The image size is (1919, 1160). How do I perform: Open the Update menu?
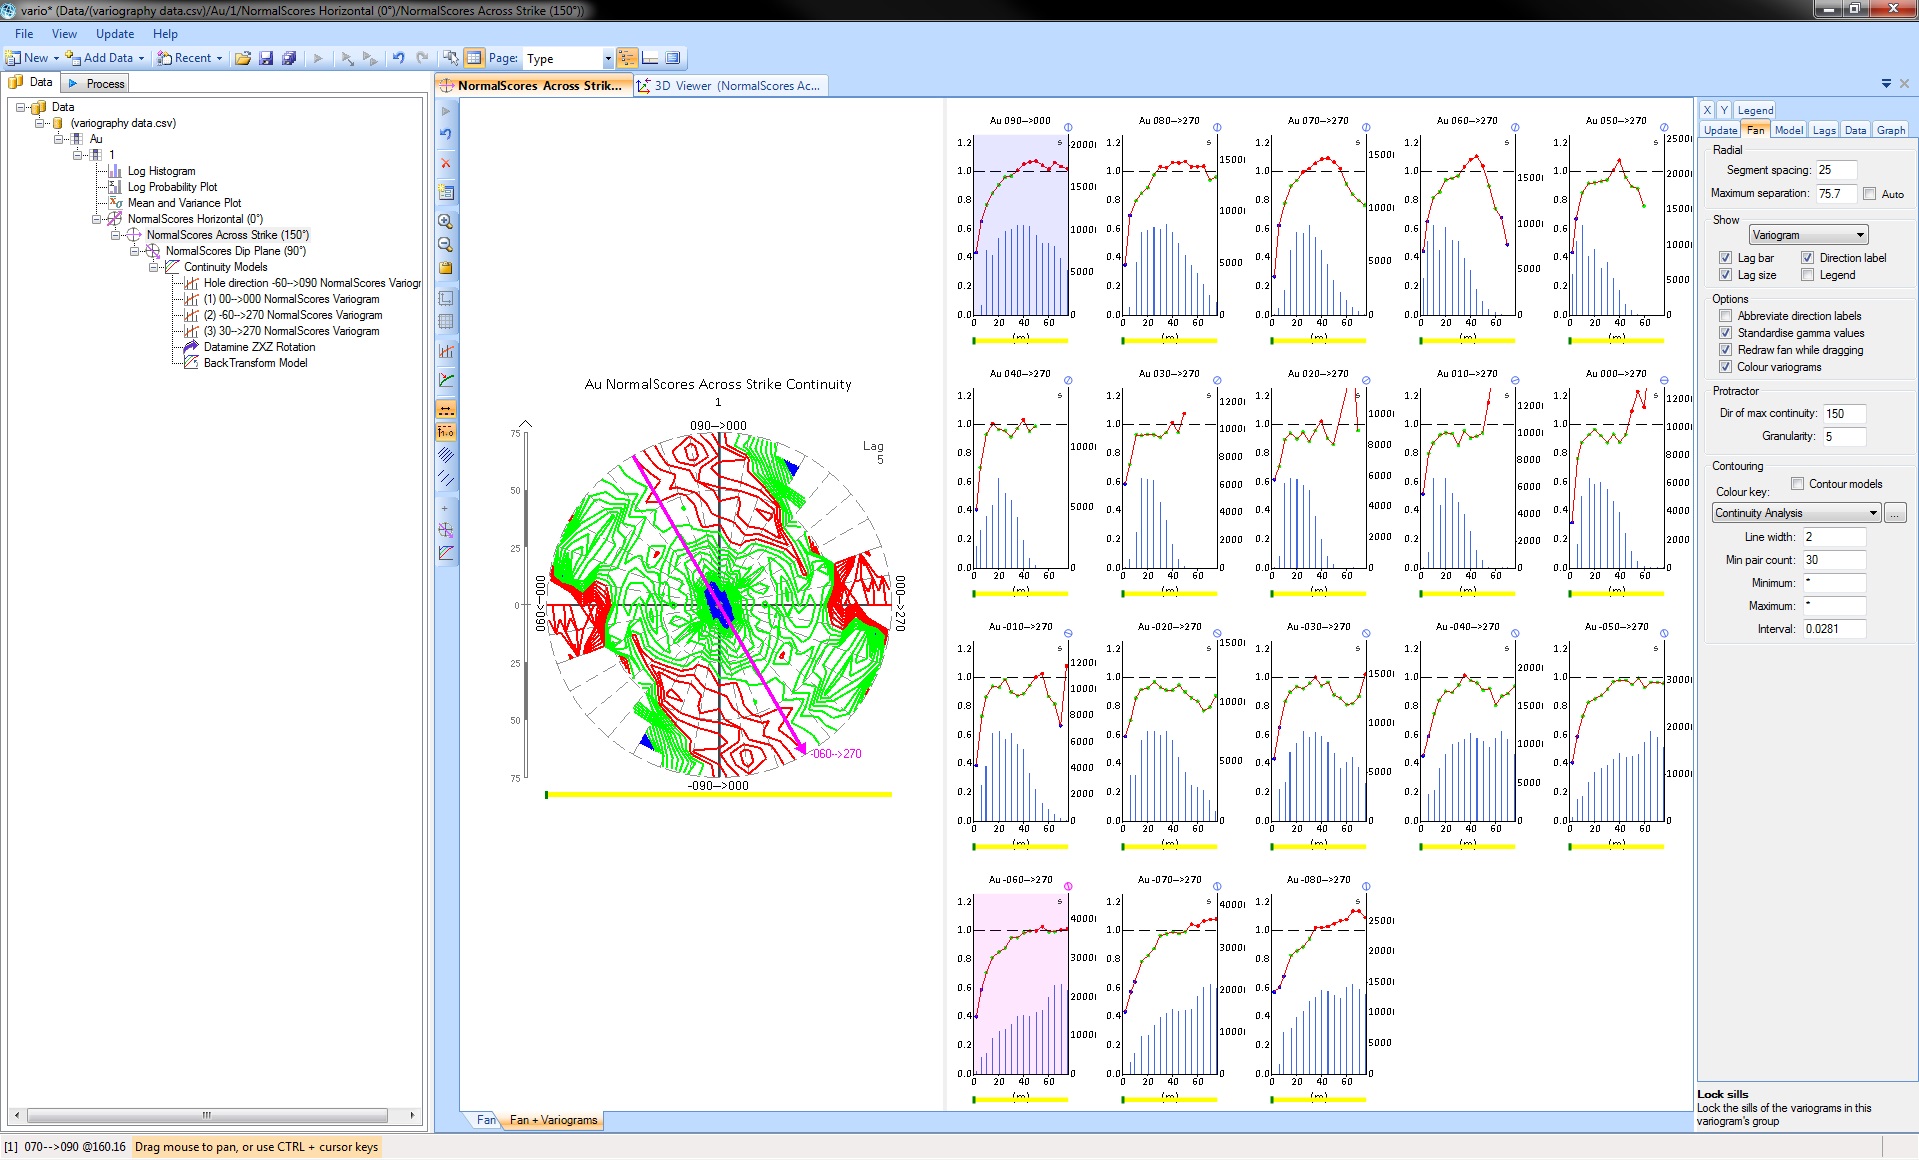click(115, 34)
